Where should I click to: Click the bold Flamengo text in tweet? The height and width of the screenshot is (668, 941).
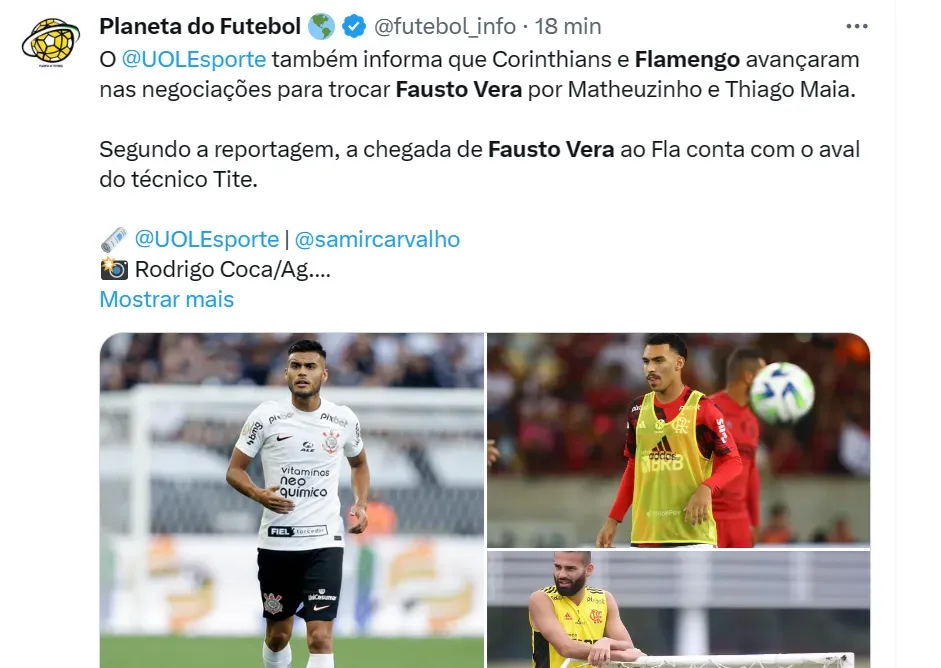pos(687,59)
